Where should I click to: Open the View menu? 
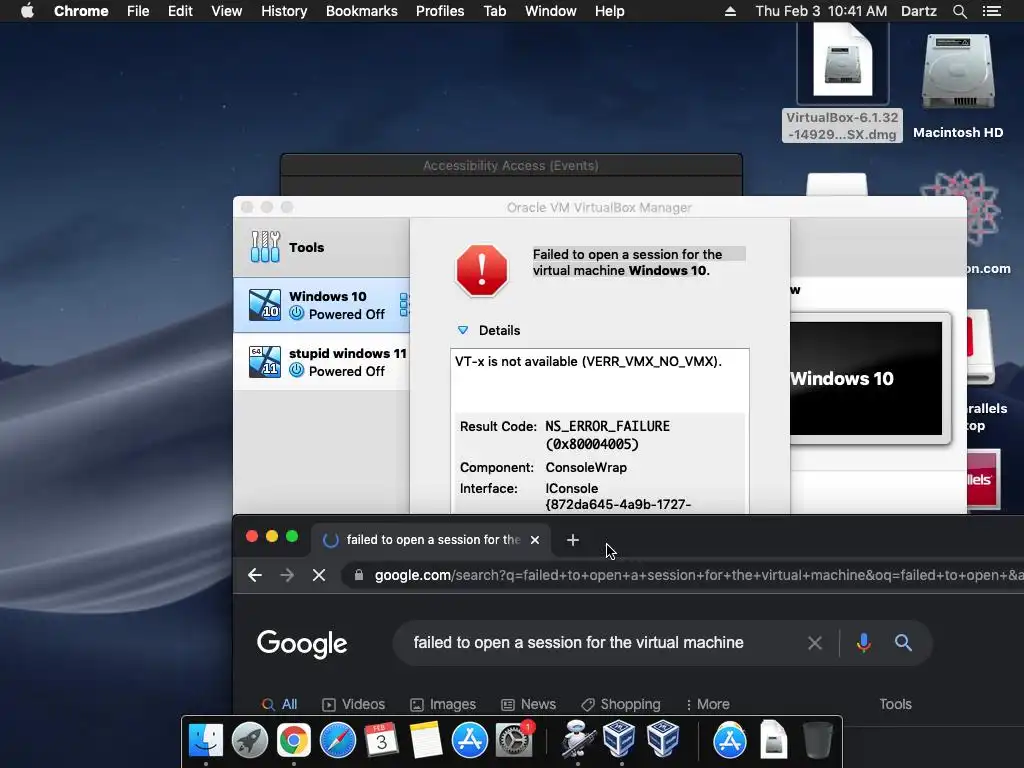point(227,11)
